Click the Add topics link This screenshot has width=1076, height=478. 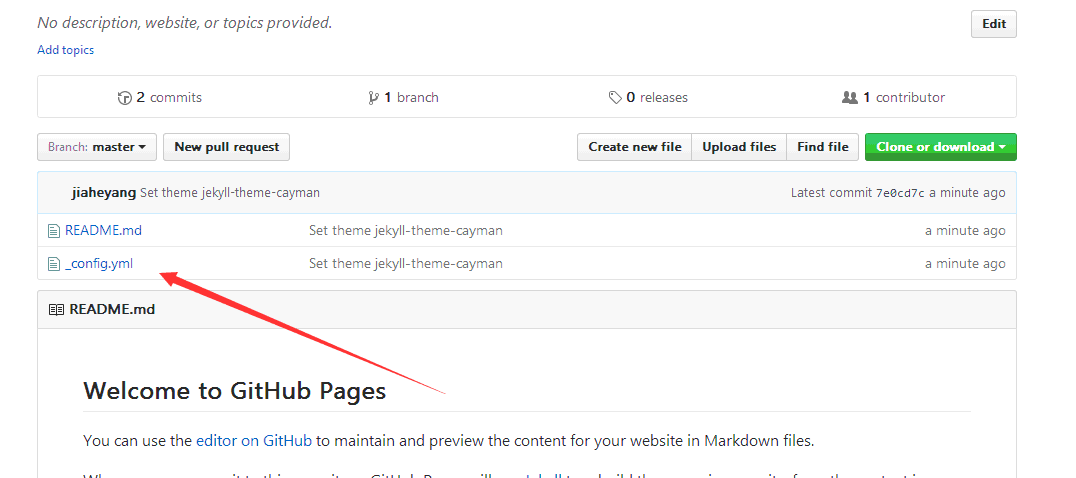(66, 50)
